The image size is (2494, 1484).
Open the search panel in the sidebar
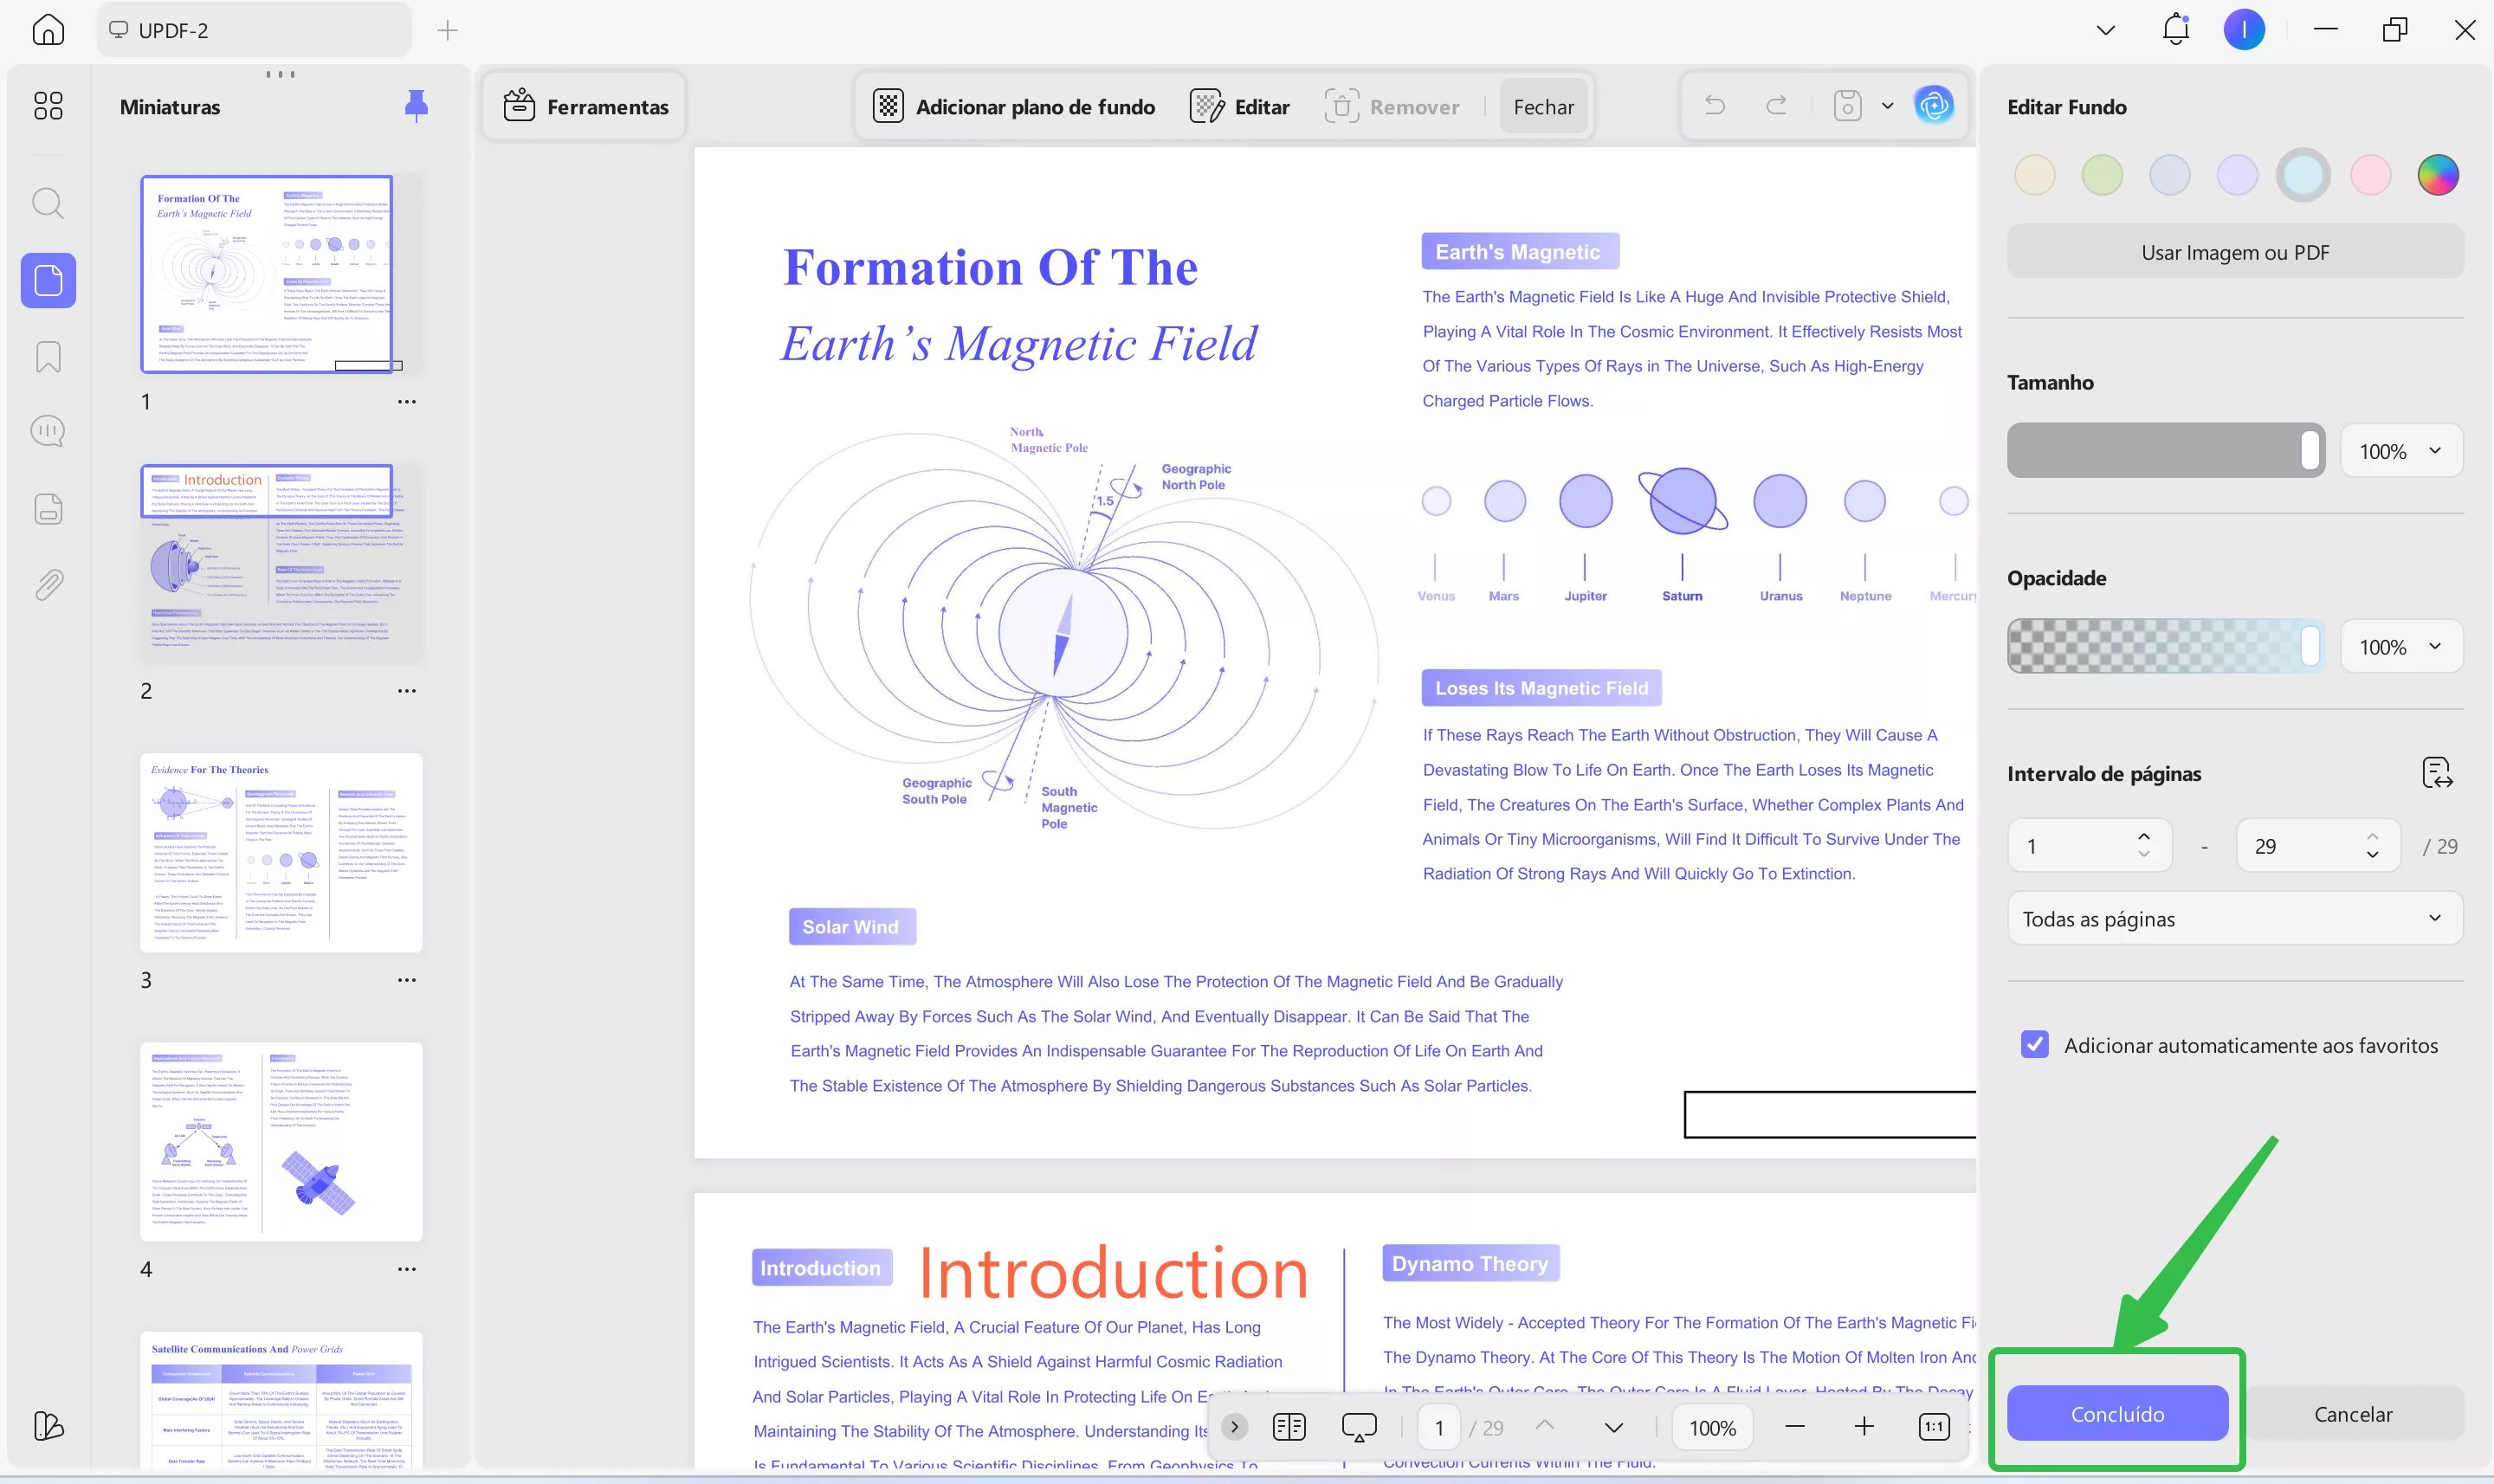point(48,204)
